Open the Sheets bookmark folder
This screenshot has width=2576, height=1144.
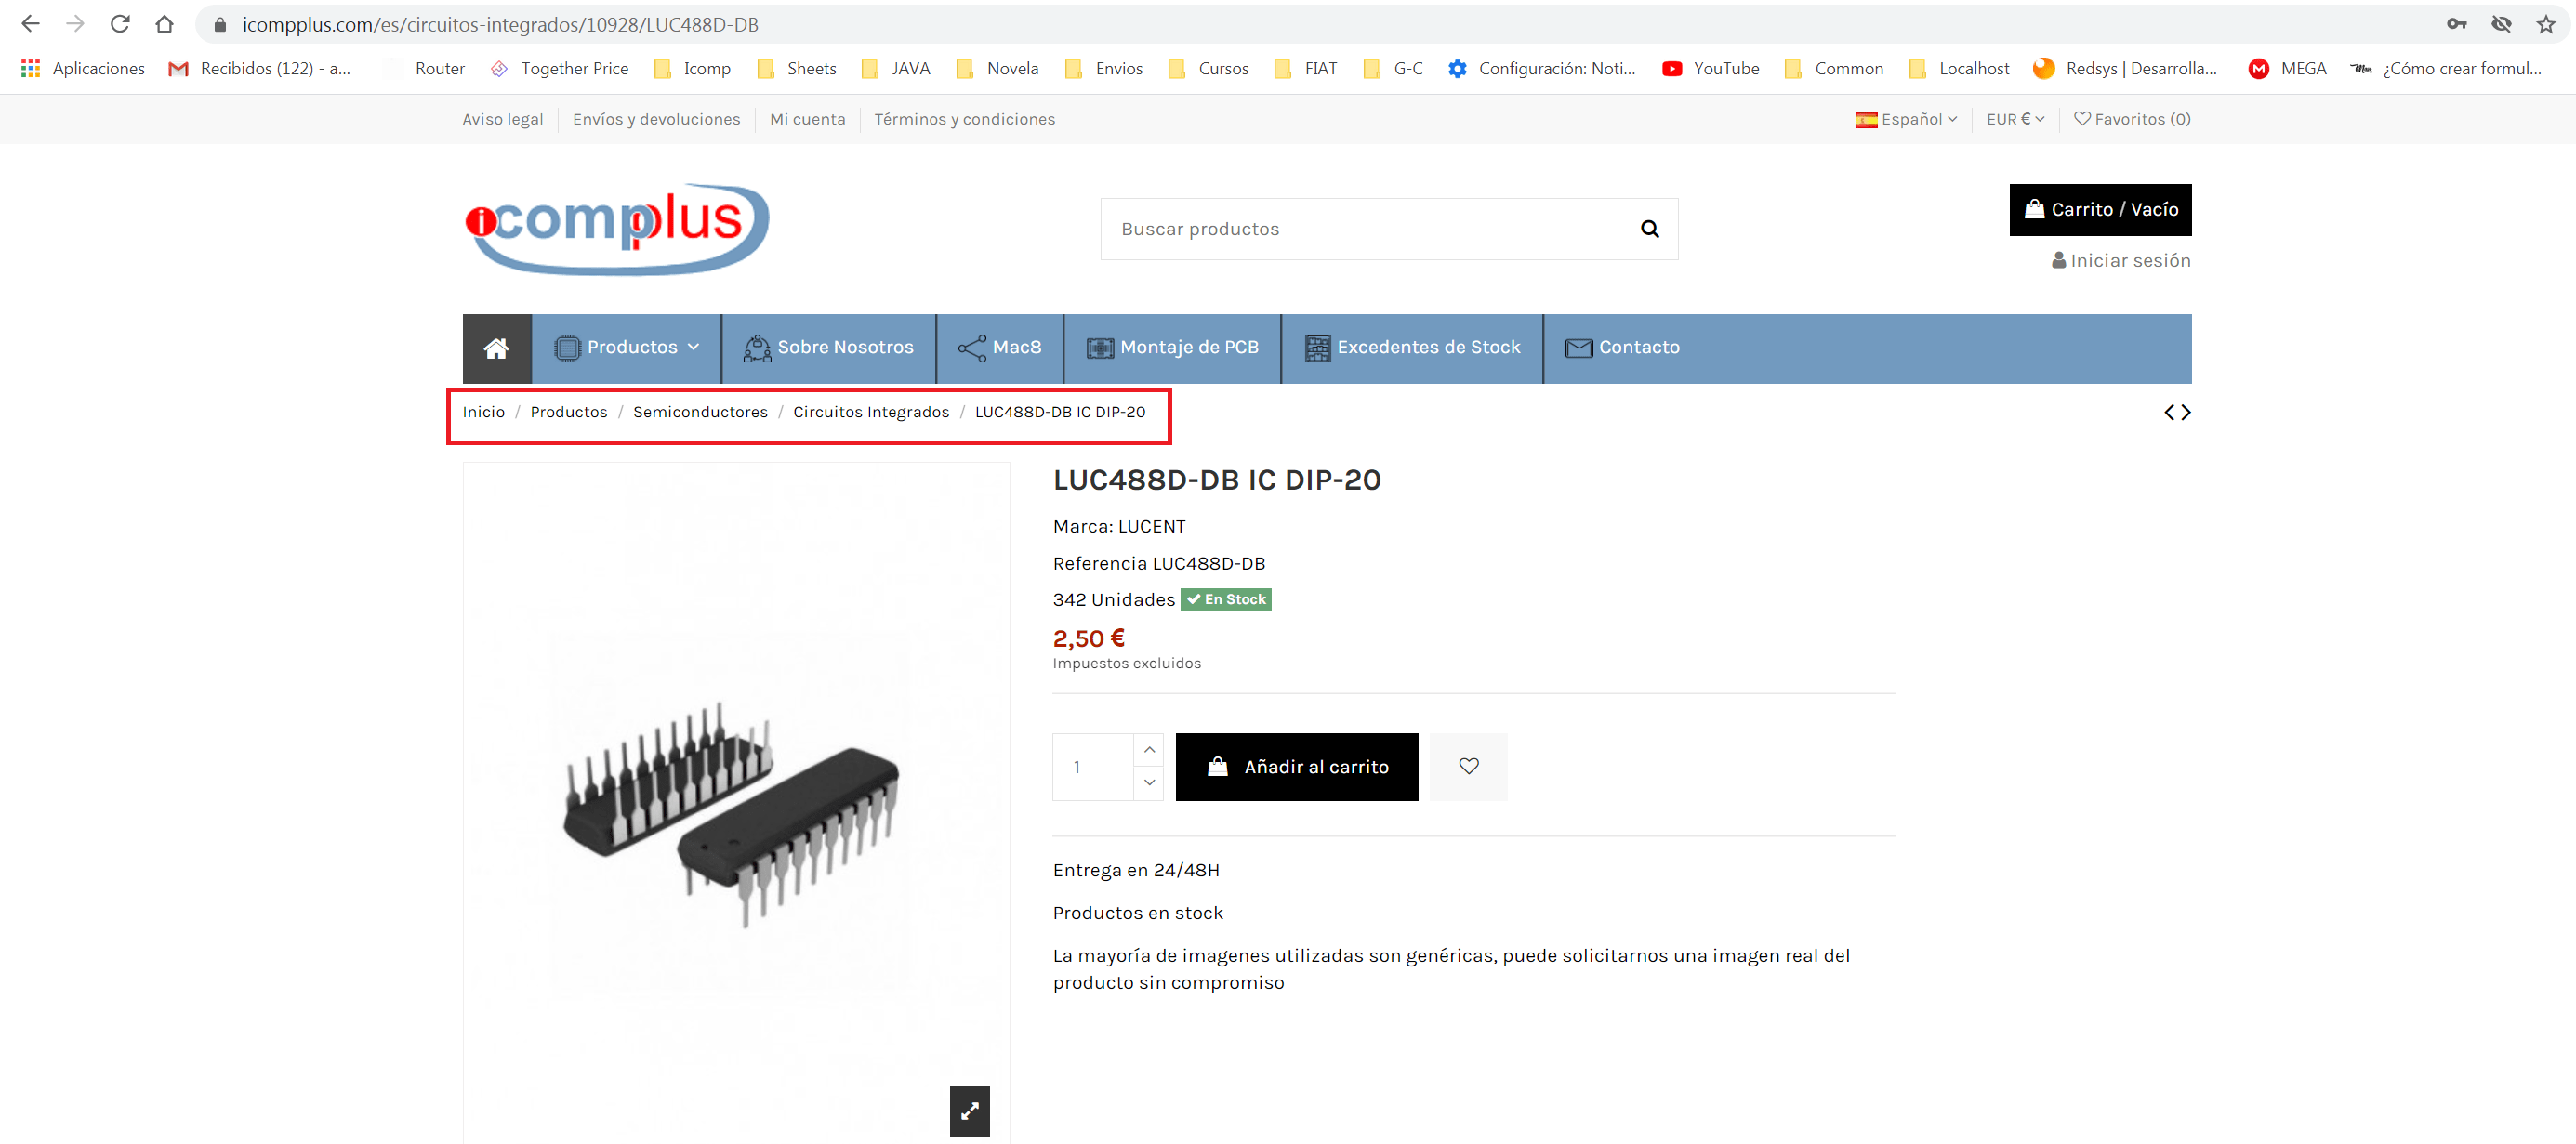[797, 68]
